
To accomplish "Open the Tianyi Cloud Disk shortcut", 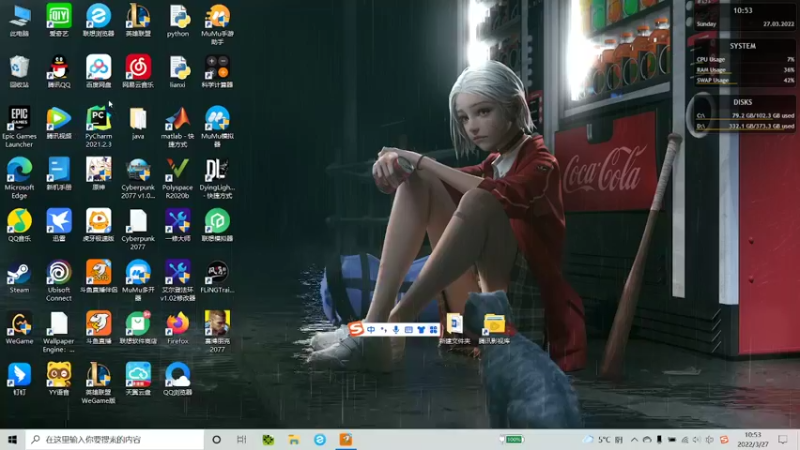I will click(138, 379).
